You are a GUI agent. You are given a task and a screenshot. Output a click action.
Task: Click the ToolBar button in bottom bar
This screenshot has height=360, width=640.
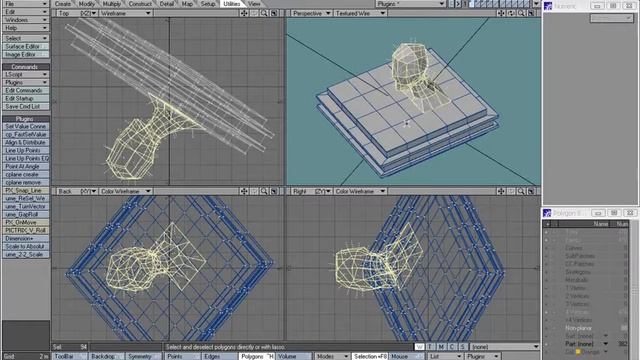click(x=69, y=356)
